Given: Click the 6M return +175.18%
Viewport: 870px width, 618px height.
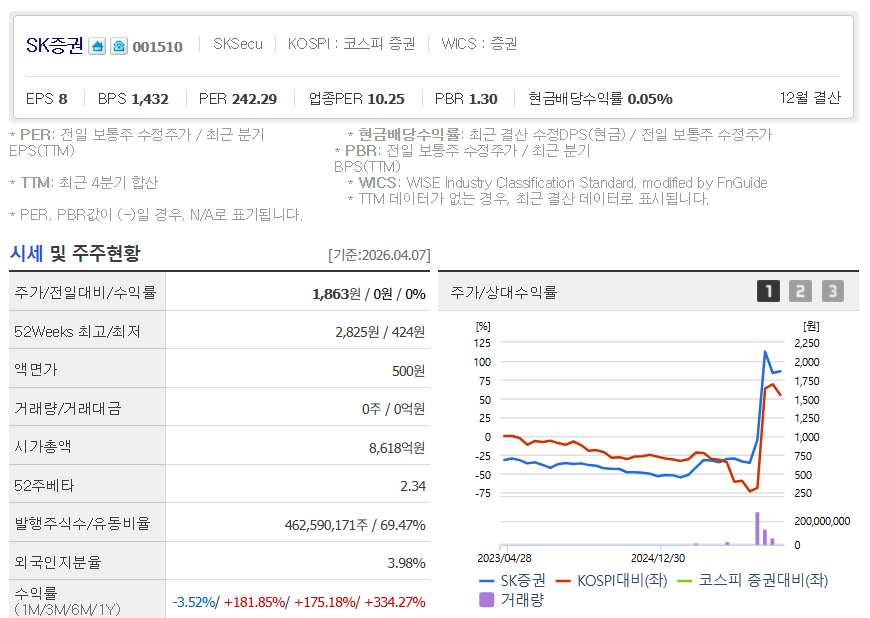Looking at the screenshot, I should pos(325,602).
